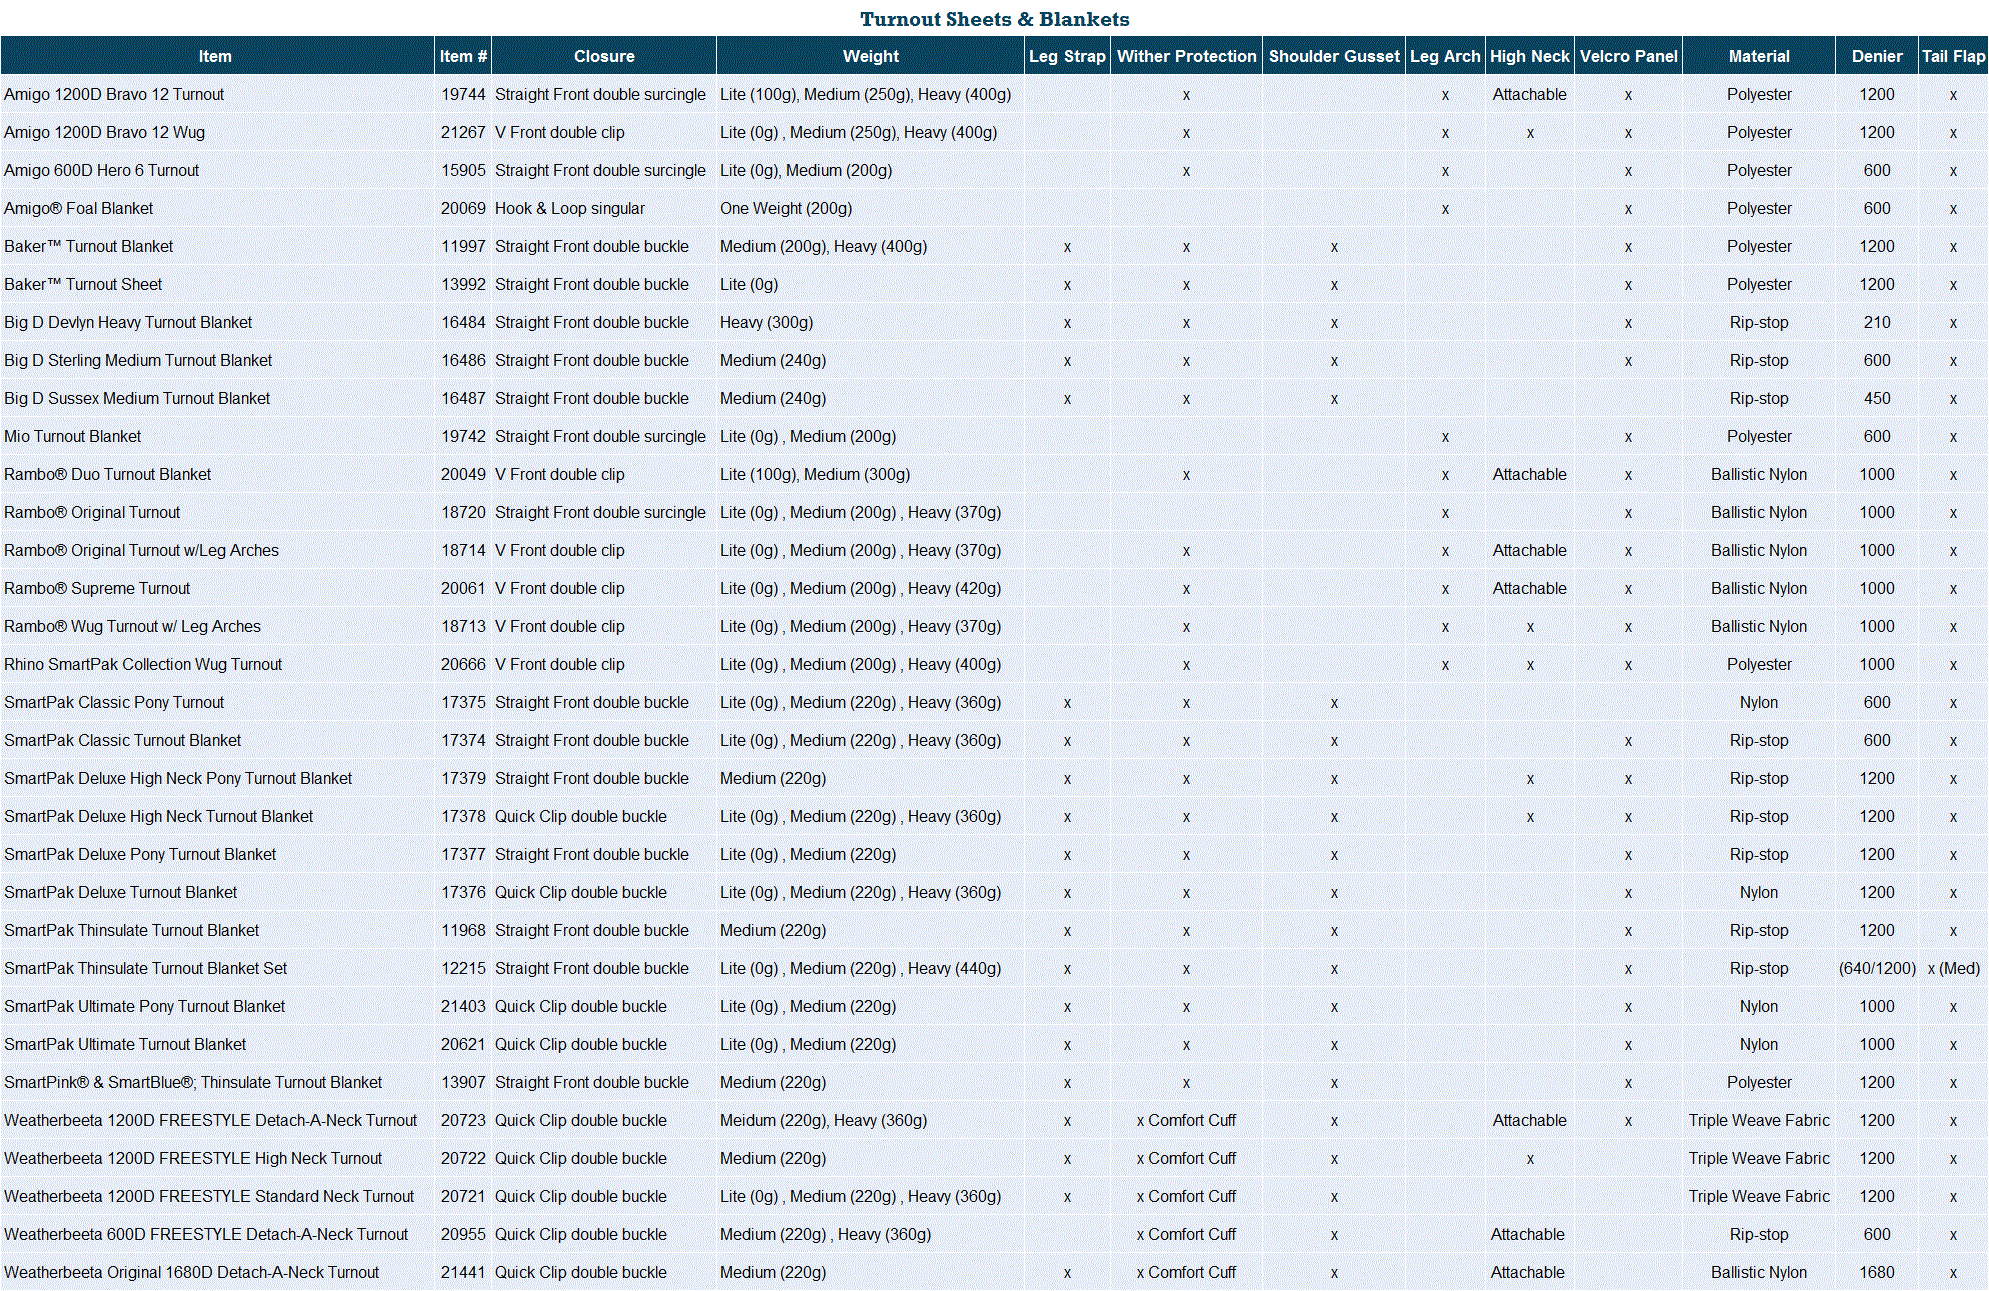Click Amigo 600D Hero 6 Turnout
The width and height of the screenshot is (1989, 1291).
[101, 170]
